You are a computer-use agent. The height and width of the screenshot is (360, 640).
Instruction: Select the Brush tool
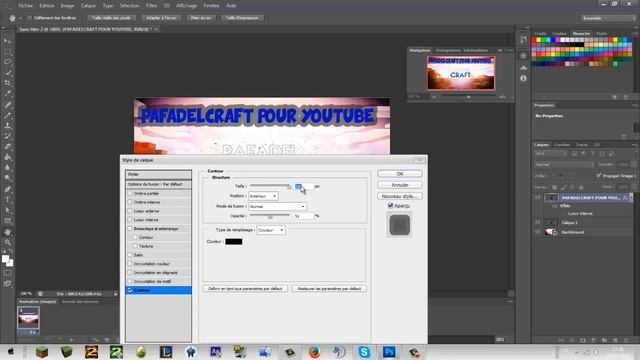(7, 115)
